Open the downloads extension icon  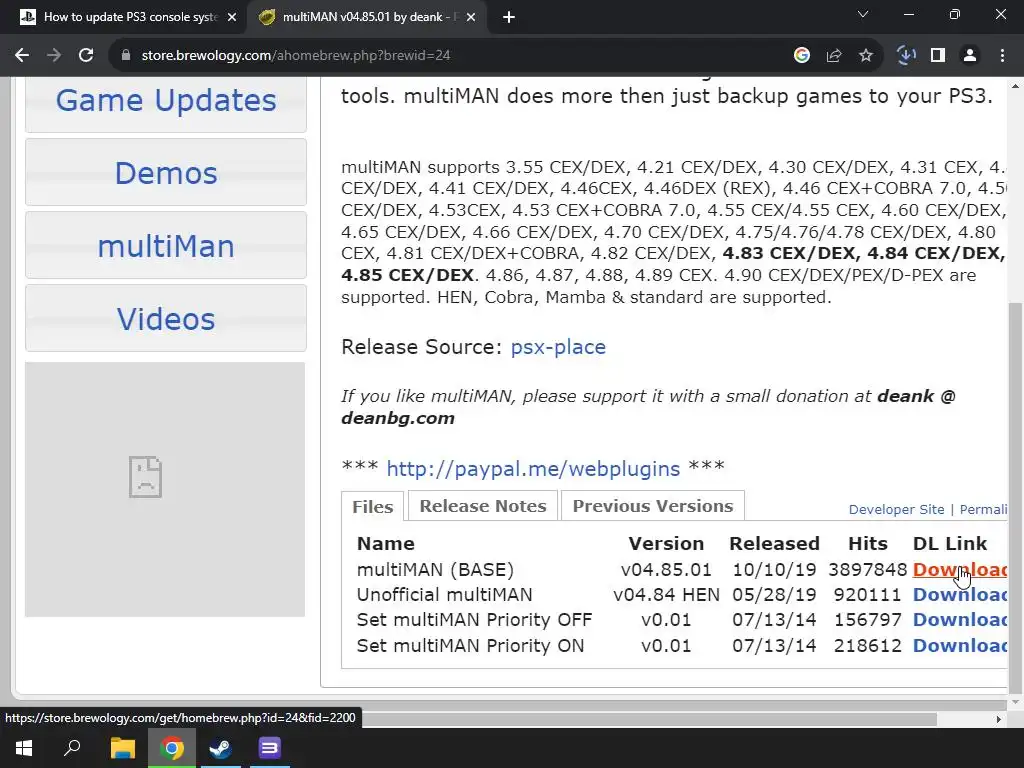[906, 56]
